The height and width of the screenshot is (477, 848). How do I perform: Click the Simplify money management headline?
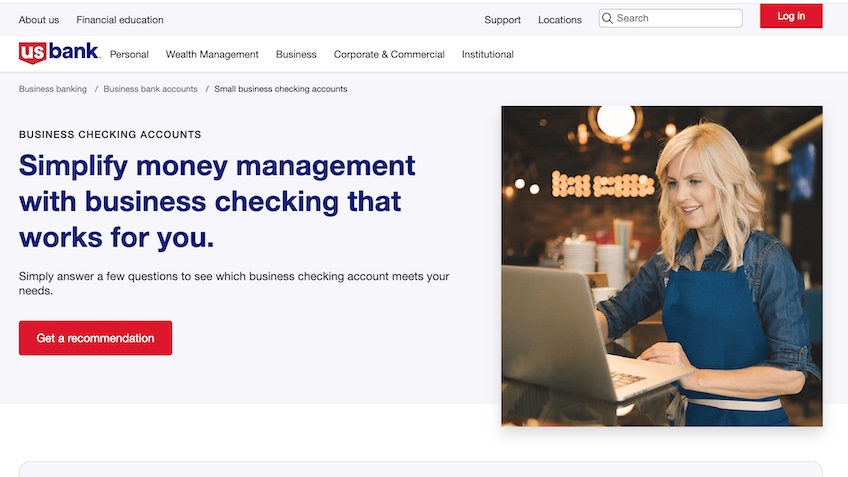coord(217,201)
